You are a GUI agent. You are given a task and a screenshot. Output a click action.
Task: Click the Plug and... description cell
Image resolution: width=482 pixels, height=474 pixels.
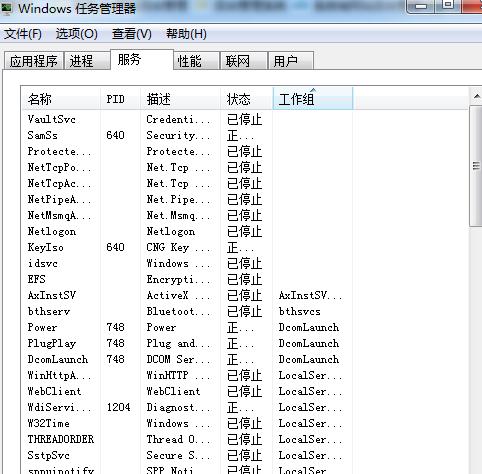coord(179,343)
